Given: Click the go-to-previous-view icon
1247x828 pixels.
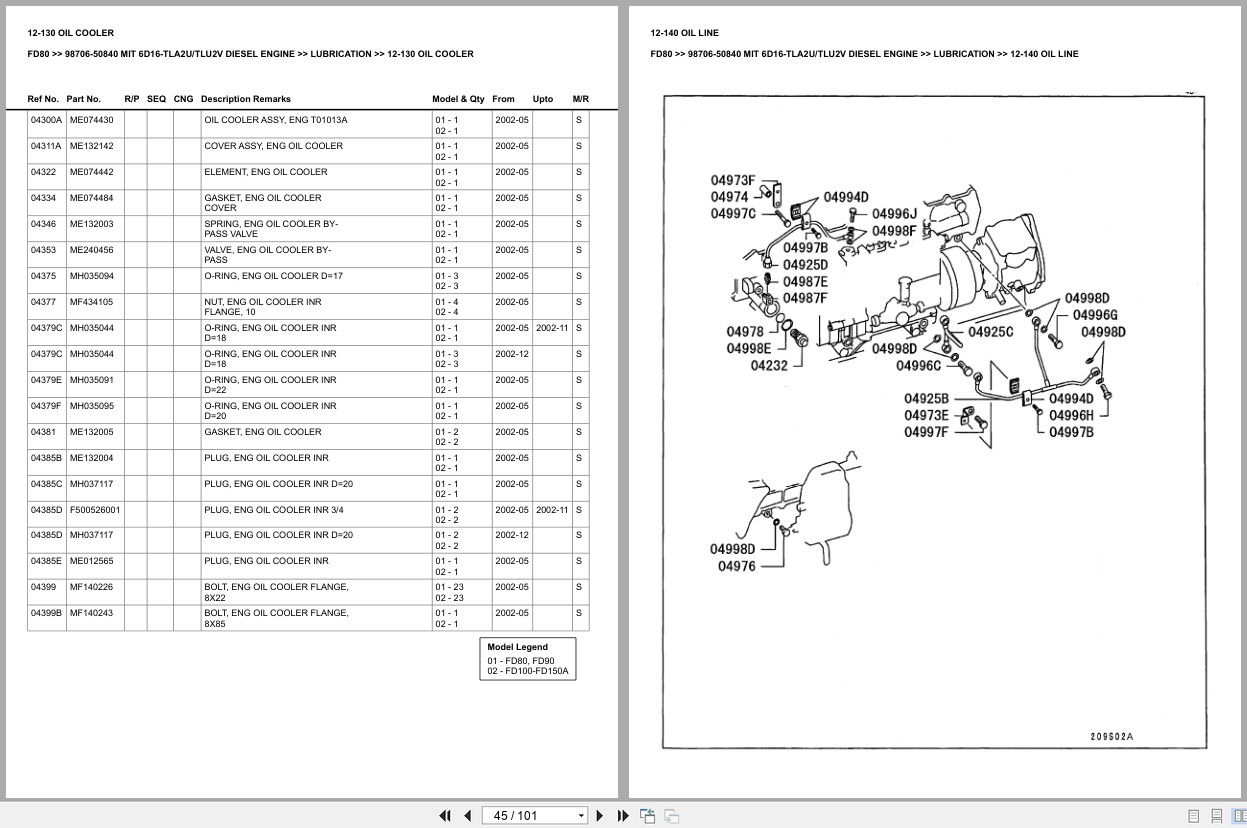Looking at the screenshot, I should click(x=647, y=815).
